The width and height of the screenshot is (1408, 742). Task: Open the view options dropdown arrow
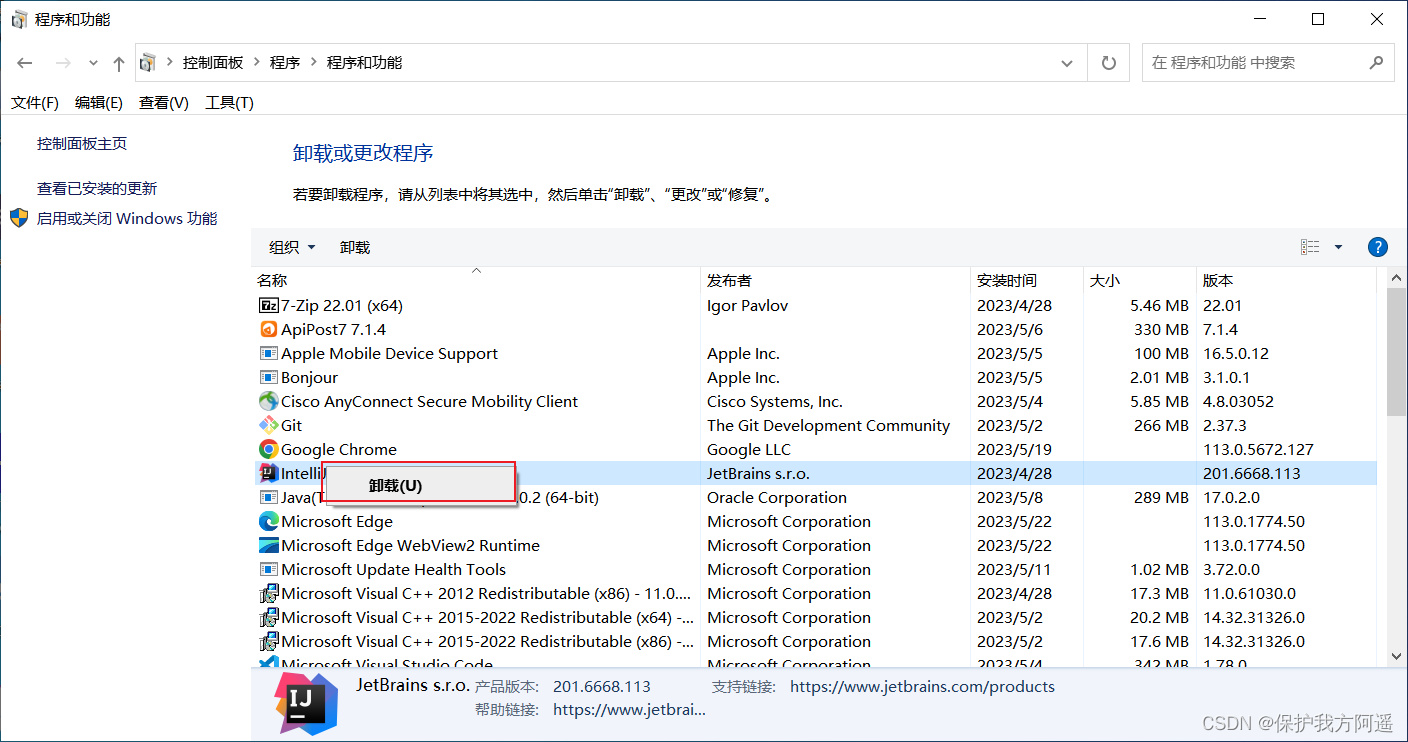tap(1338, 247)
